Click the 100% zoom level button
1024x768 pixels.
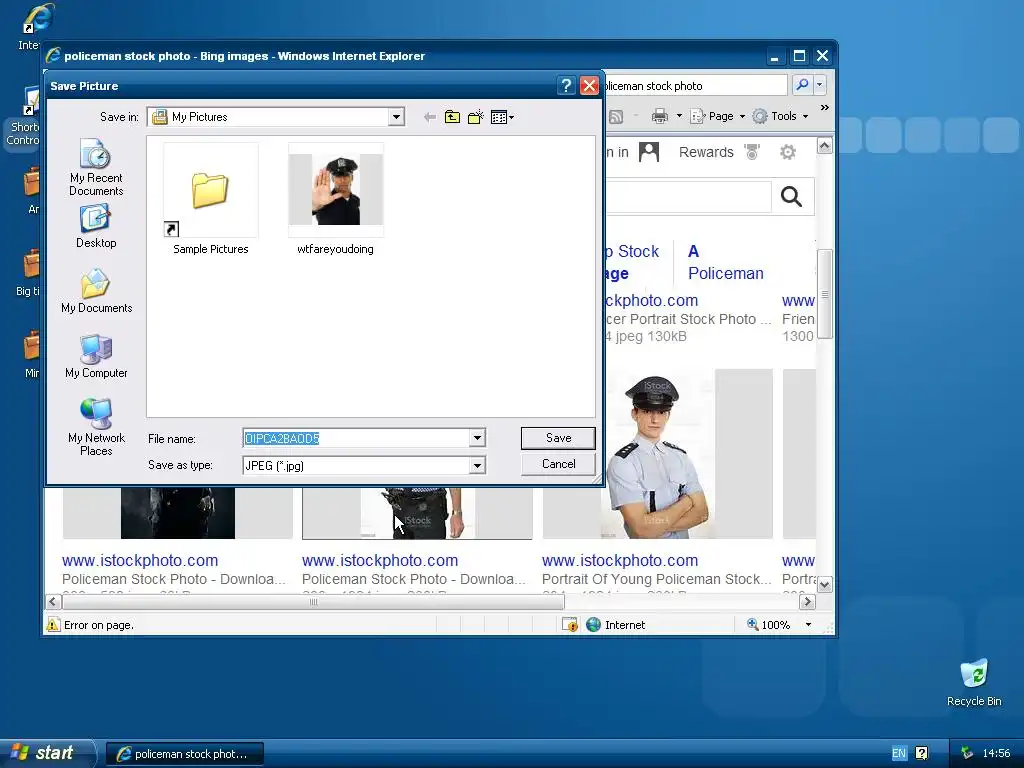[769, 625]
